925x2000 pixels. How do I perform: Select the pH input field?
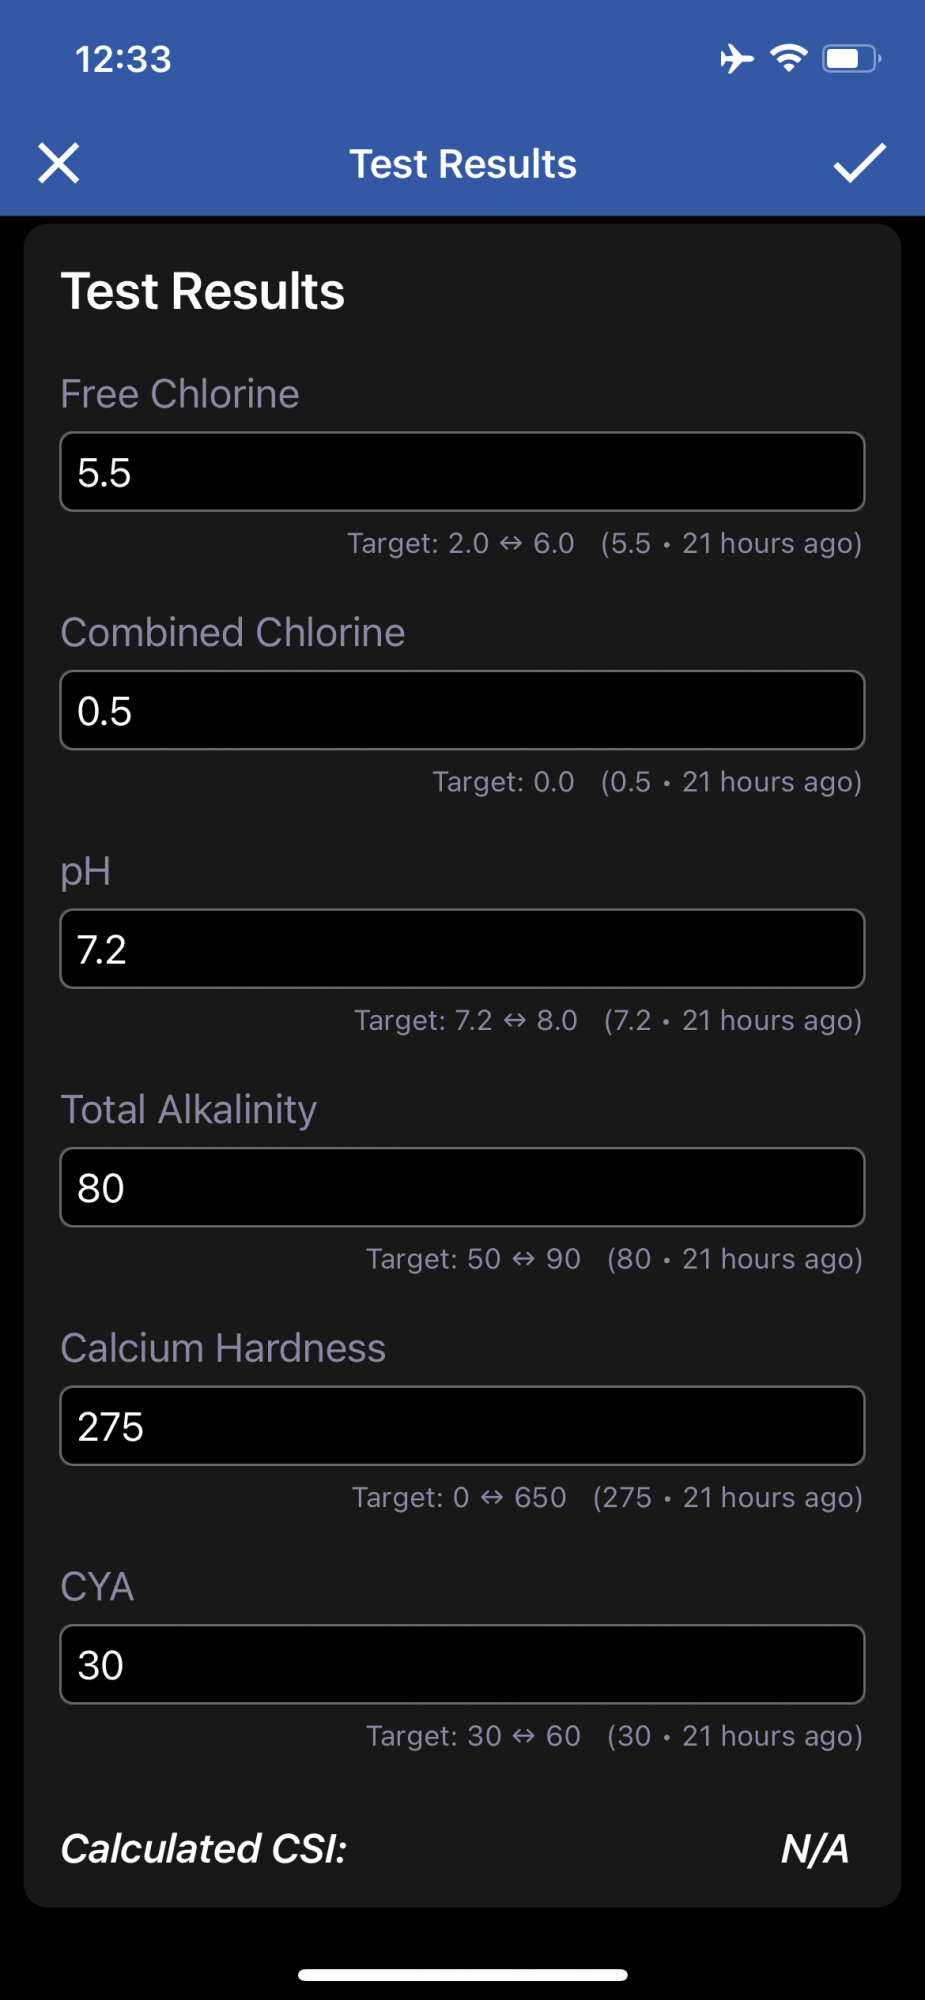462,949
